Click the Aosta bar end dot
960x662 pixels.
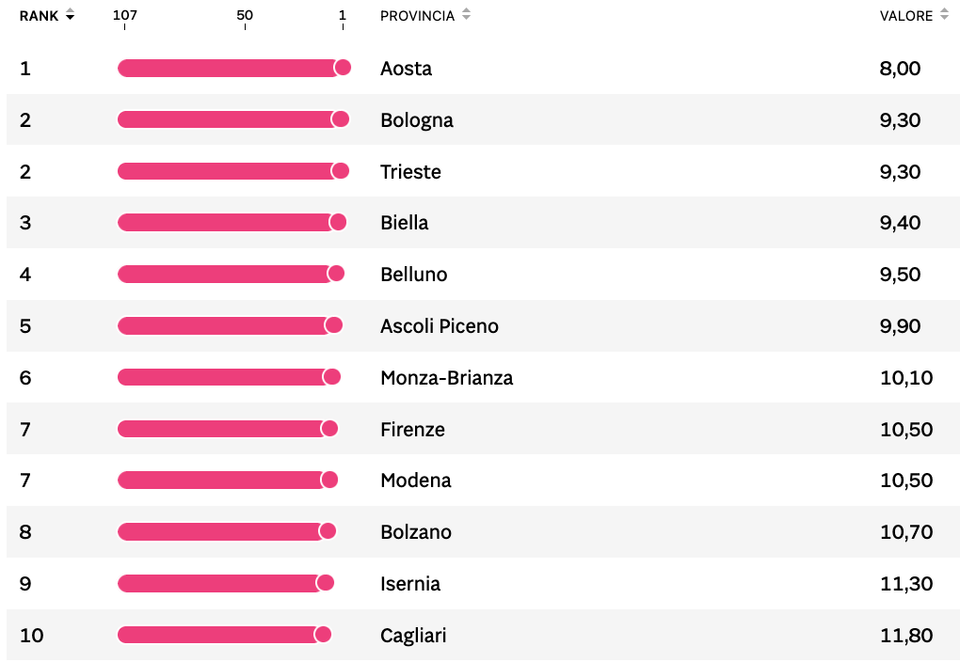coord(343,68)
